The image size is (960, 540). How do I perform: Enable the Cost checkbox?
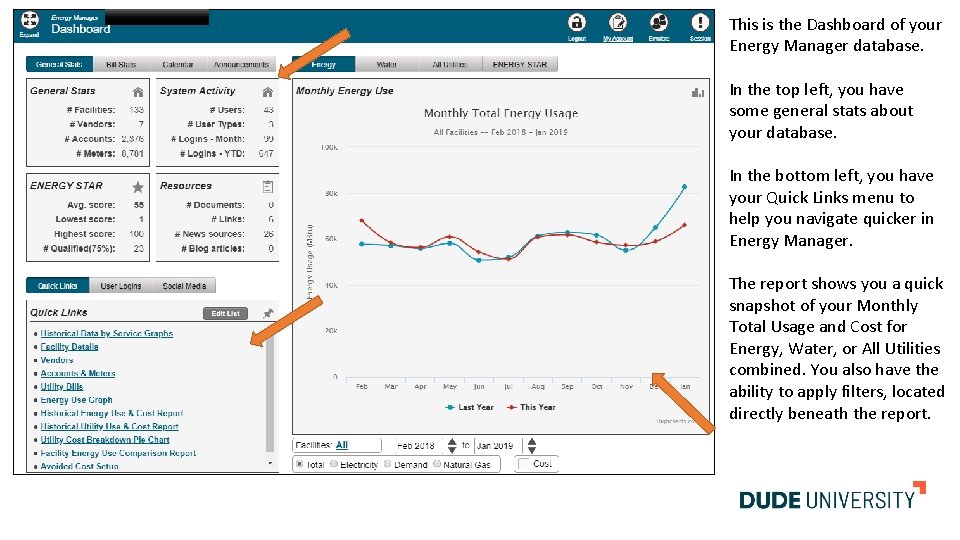pos(523,464)
